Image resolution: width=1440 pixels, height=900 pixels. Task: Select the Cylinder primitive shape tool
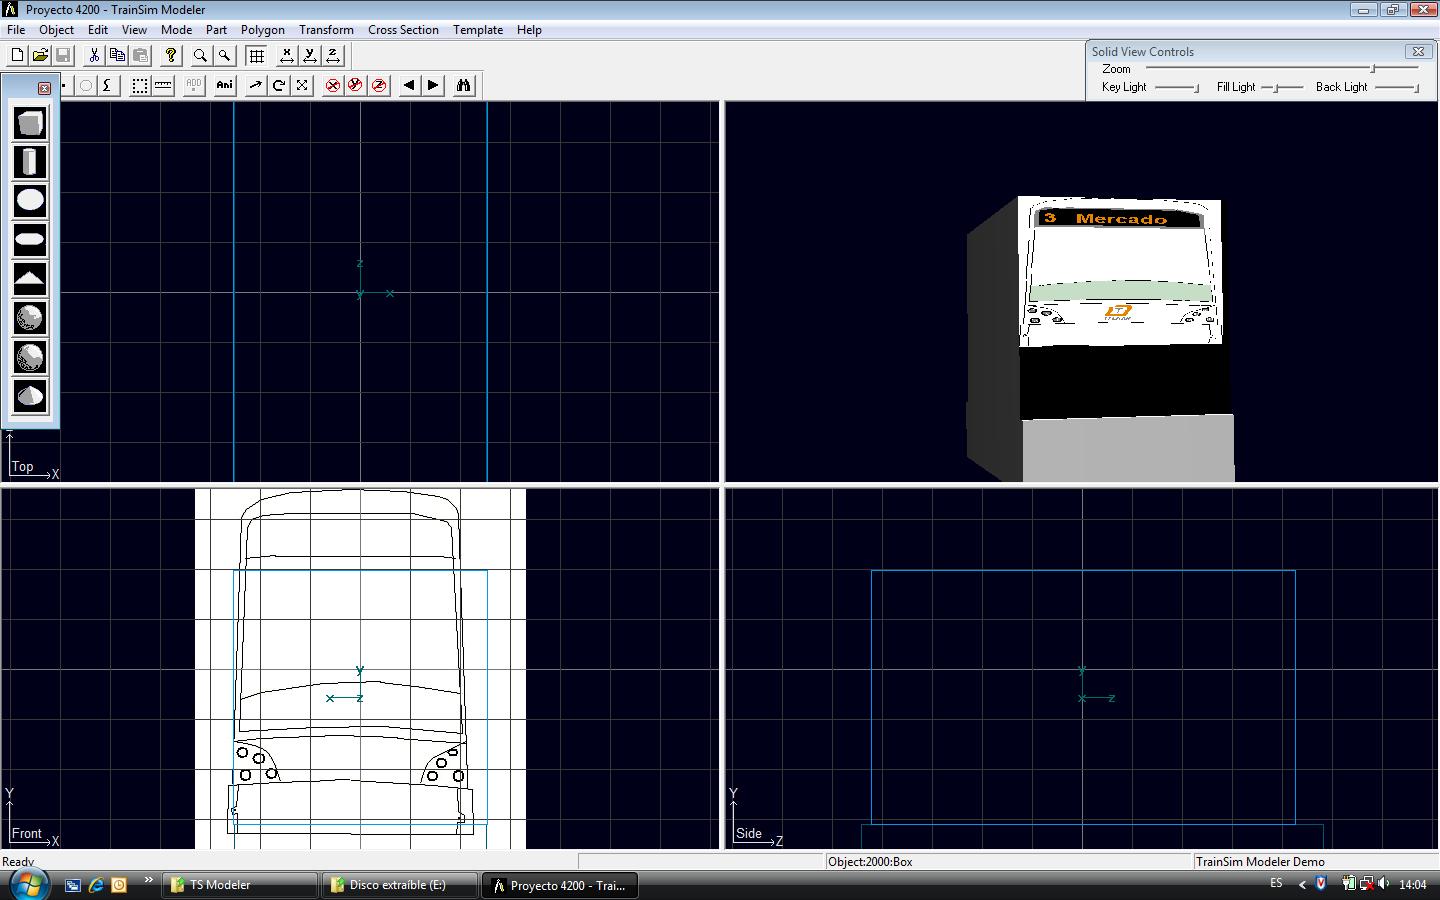click(30, 162)
